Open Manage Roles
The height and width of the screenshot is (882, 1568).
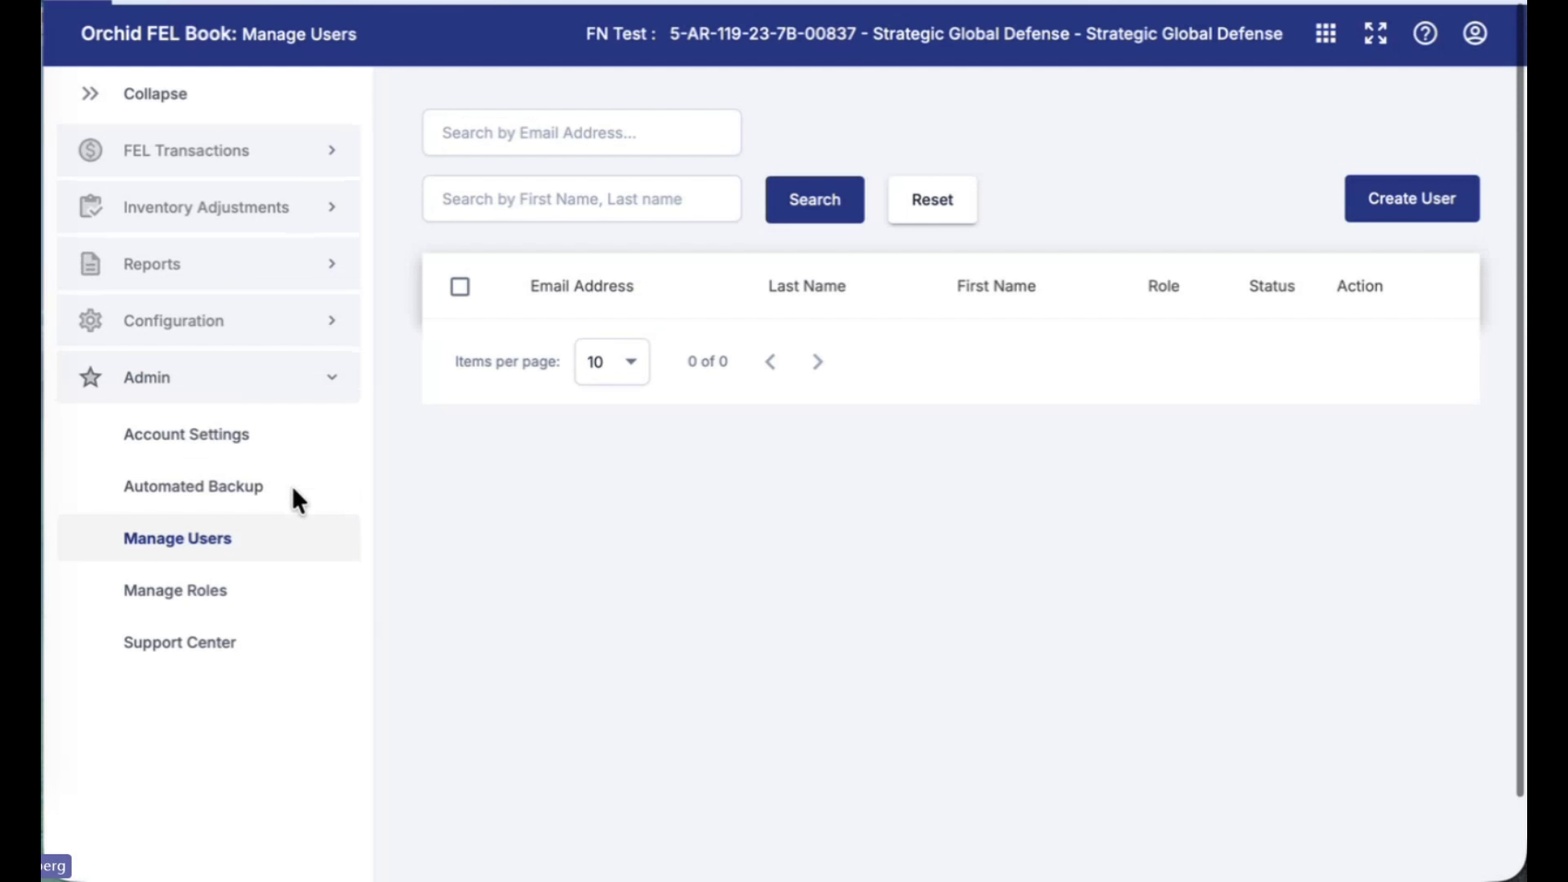coord(175,590)
